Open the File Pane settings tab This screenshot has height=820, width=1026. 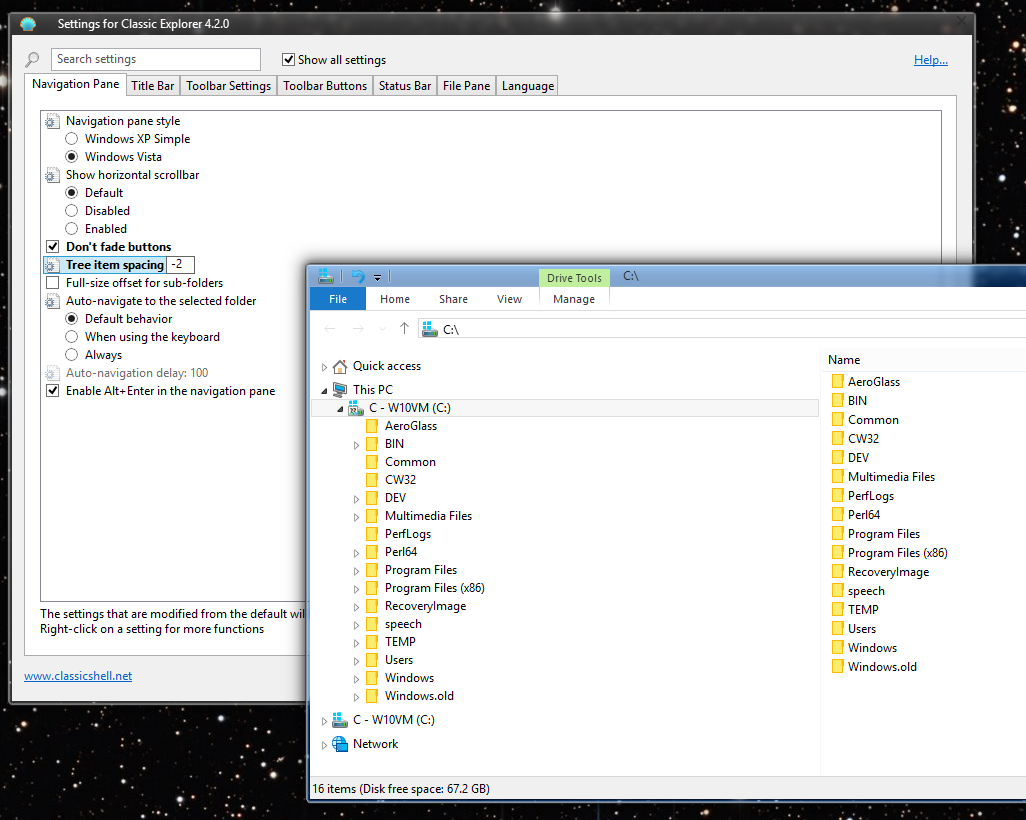tap(467, 86)
